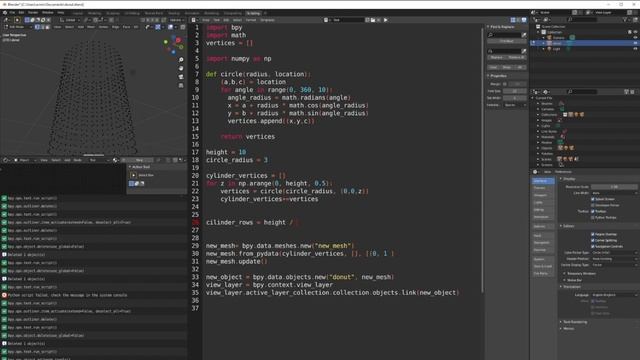Click the Replace All button
Screen dimensions: 640x360
tap(516, 58)
